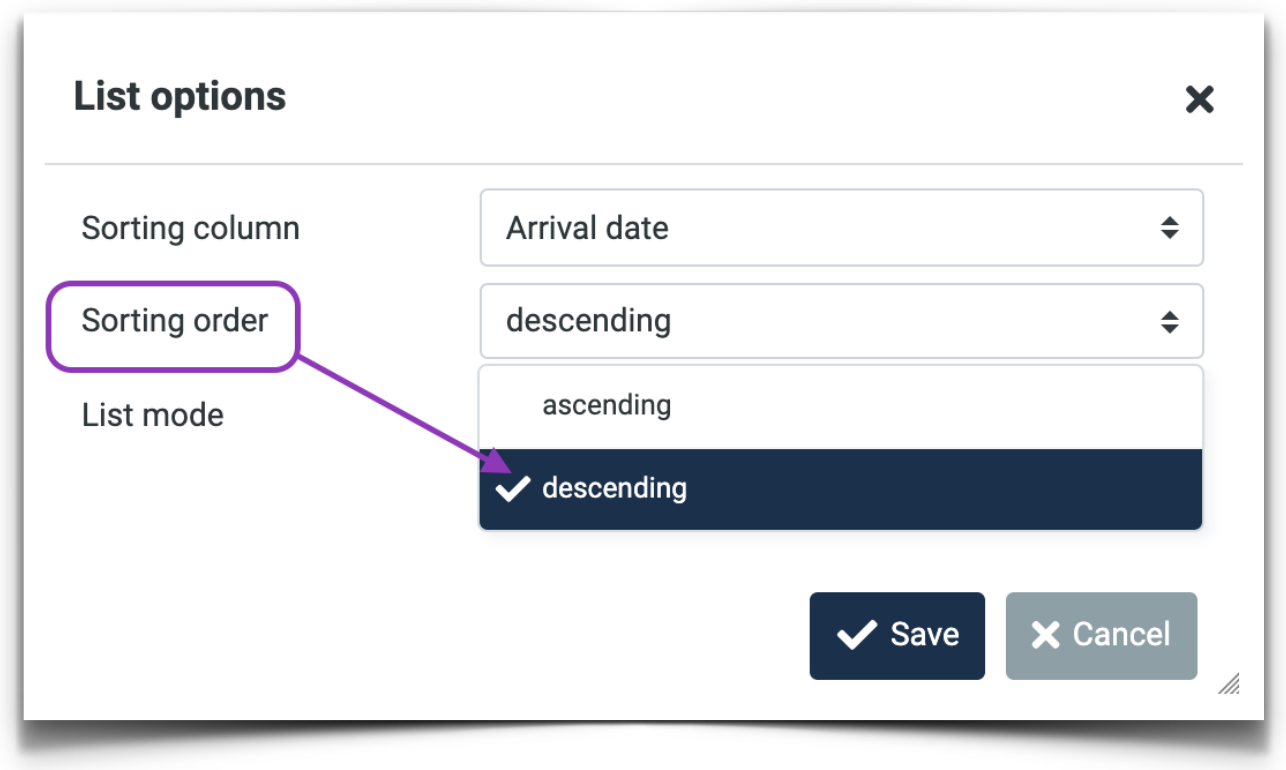1286x770 pixels.
Task: Click the Arrival date value text
Action: click(x=587, y=228)
